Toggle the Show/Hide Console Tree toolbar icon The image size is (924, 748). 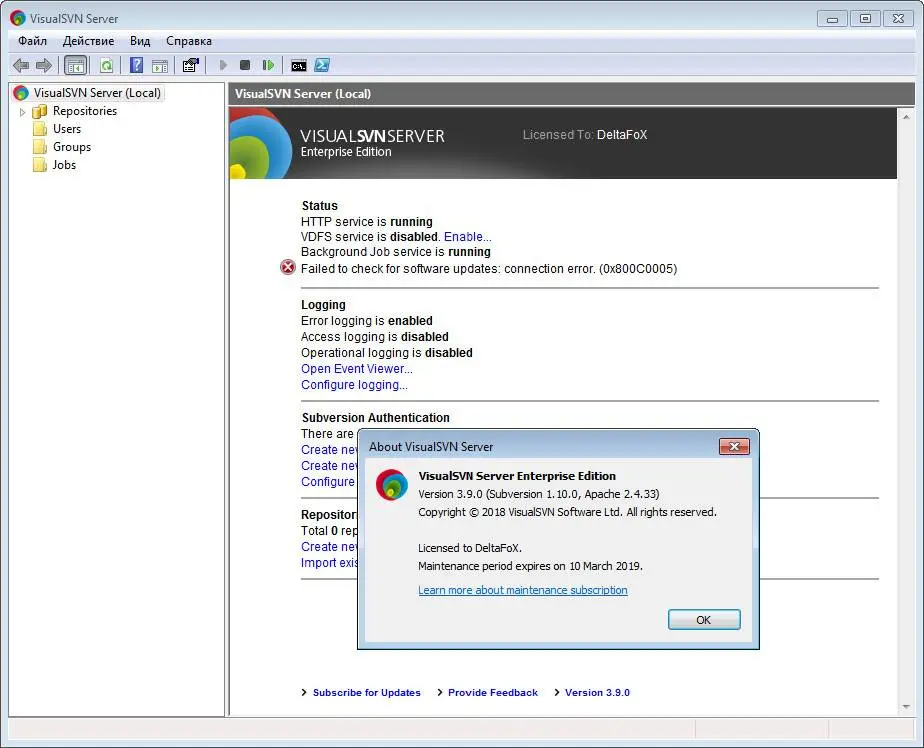[x=75, y=65]
